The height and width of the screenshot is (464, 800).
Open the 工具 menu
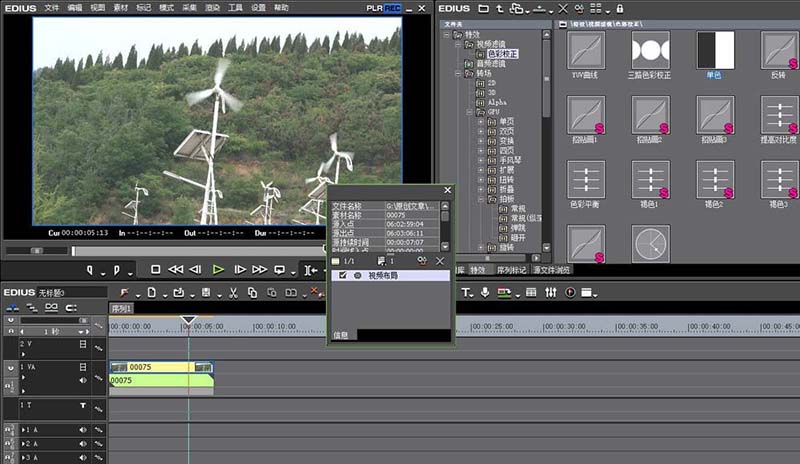pyautogui.click(x=235, y=8)
